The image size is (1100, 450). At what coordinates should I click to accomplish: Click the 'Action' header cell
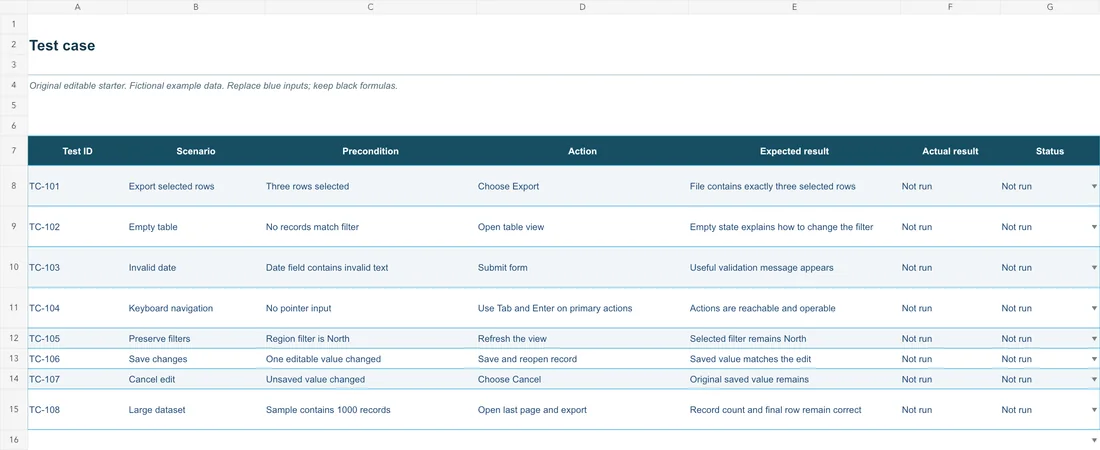point(582,151)
